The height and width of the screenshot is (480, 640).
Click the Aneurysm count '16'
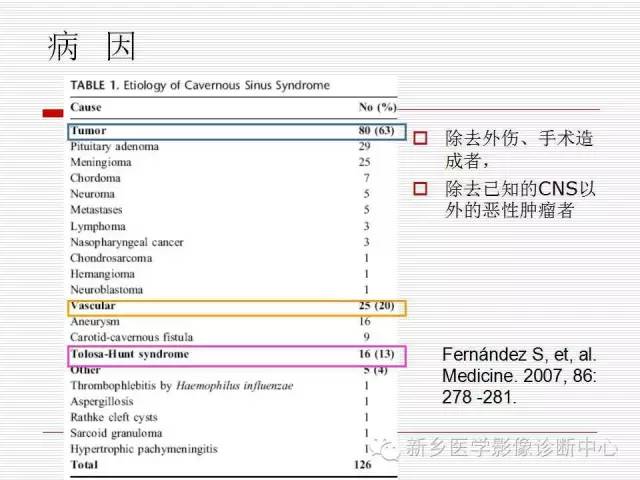point(364,322)
